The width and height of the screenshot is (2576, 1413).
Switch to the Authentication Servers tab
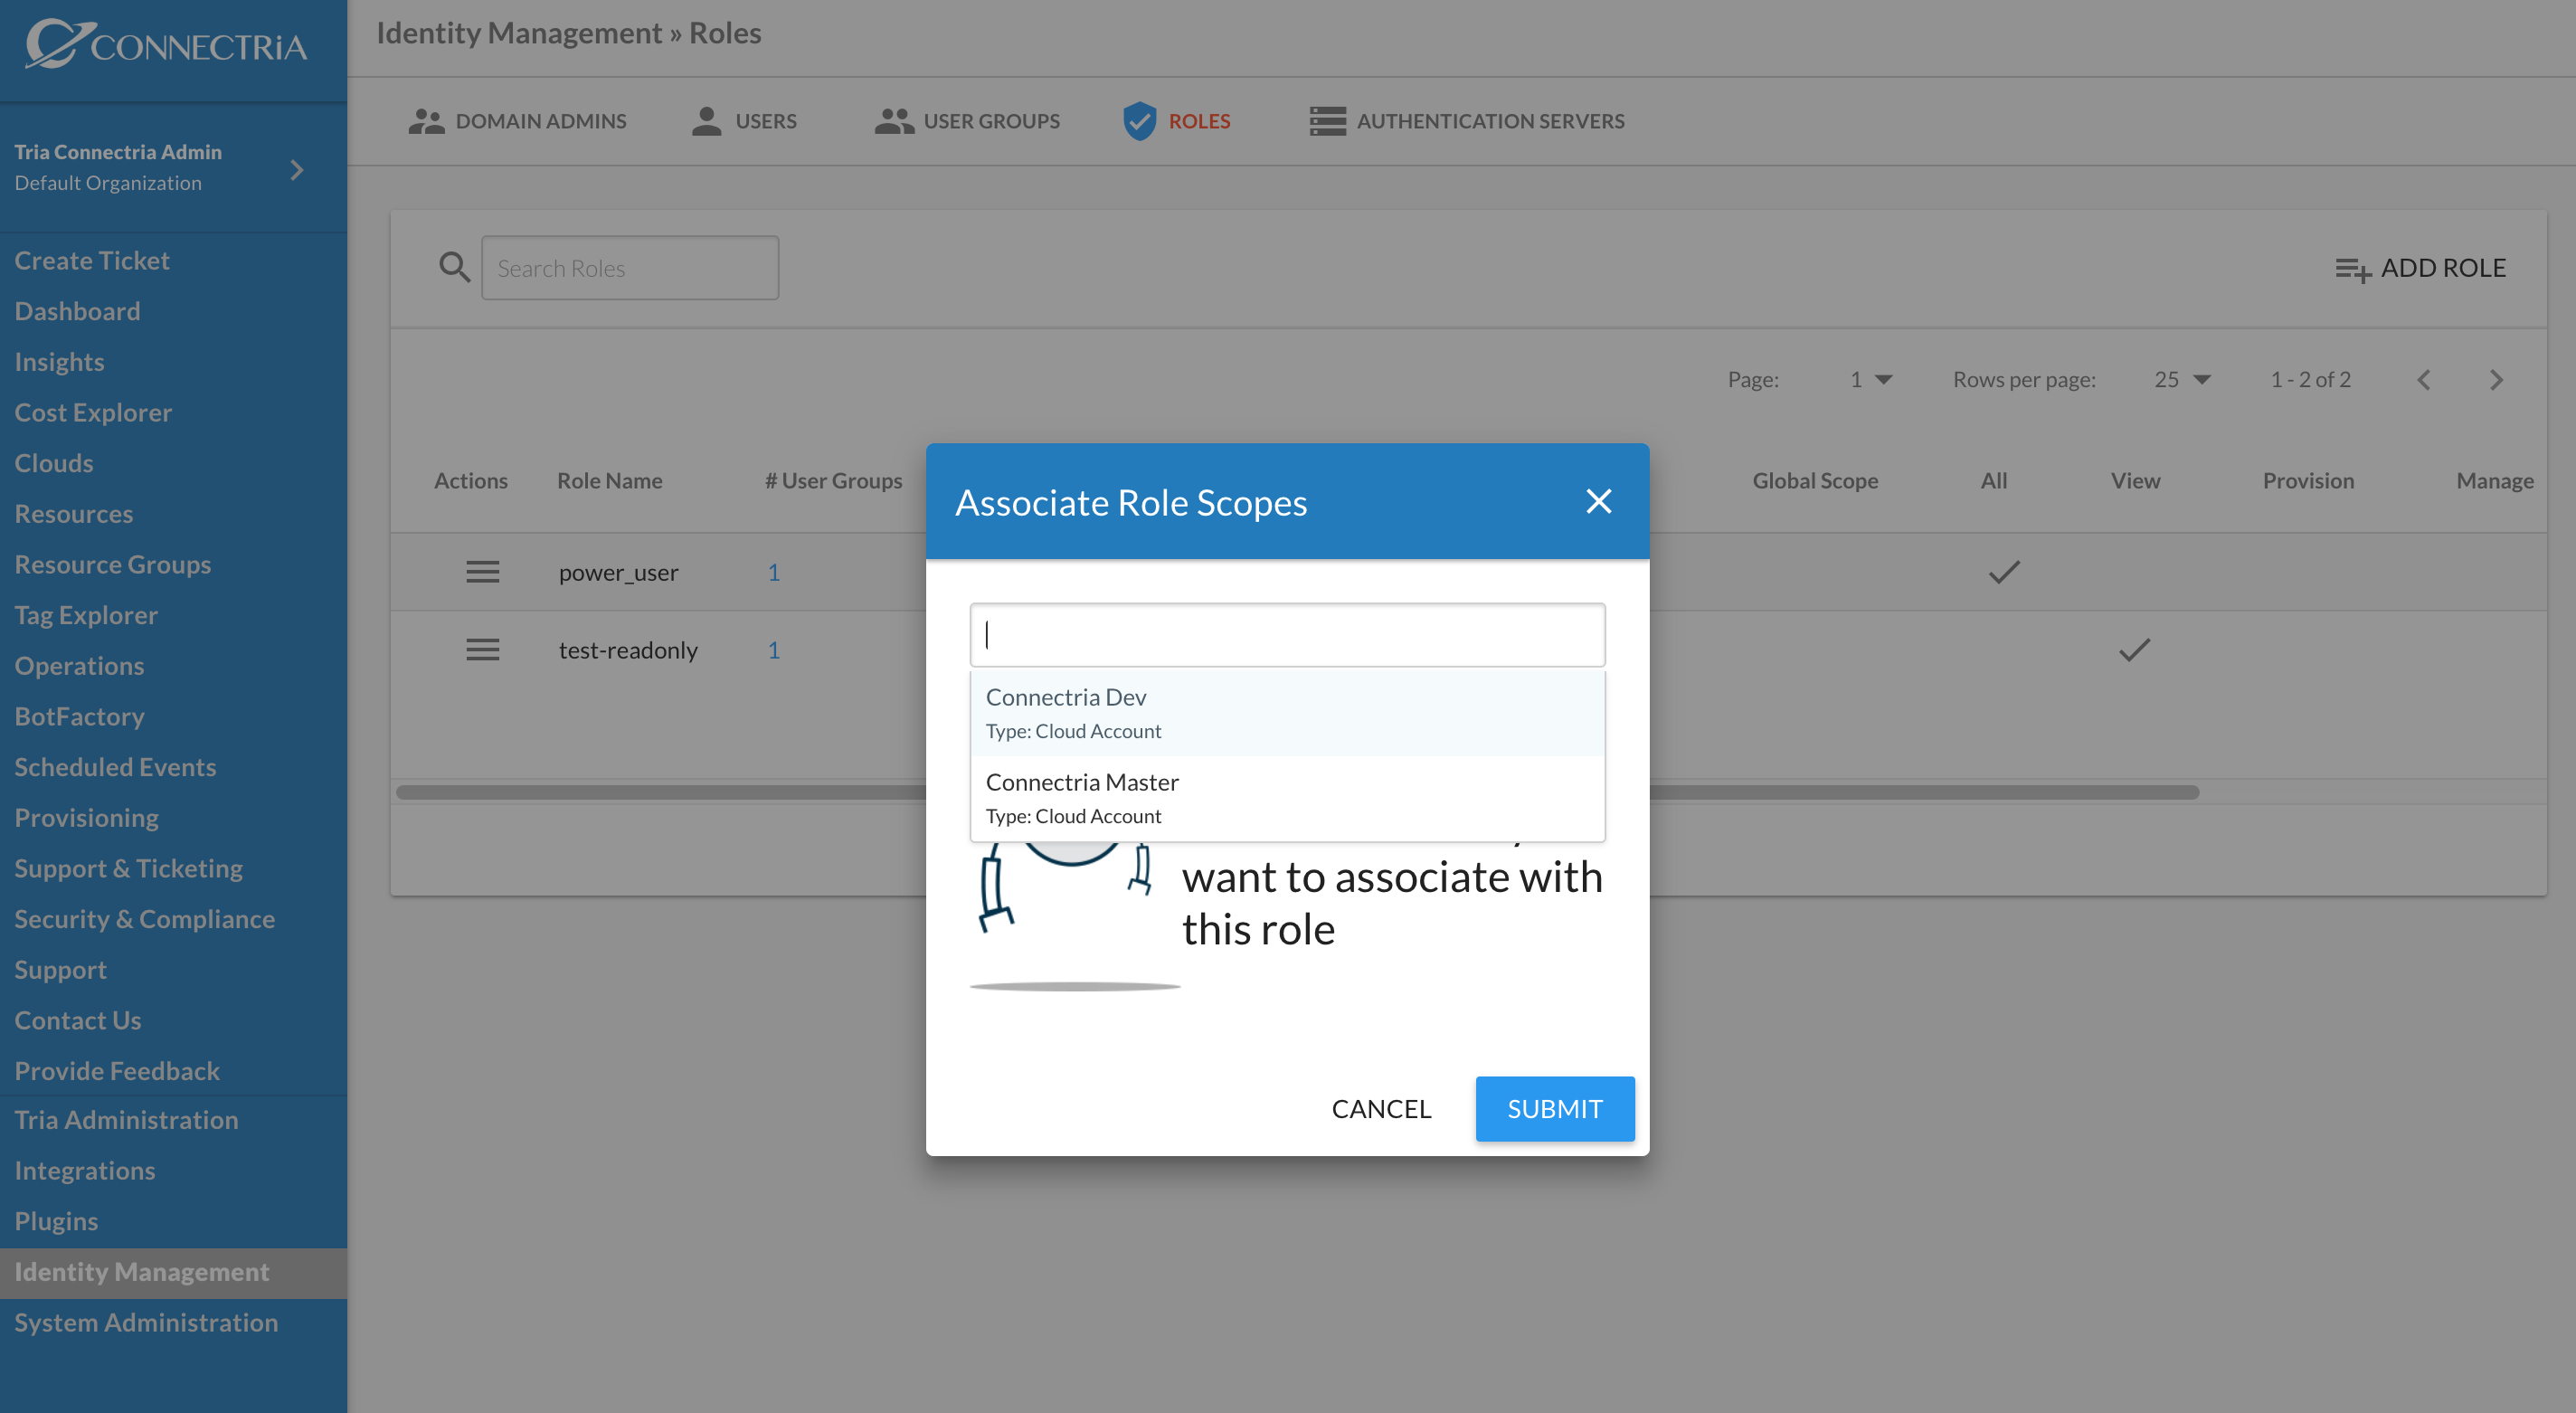1467,121
